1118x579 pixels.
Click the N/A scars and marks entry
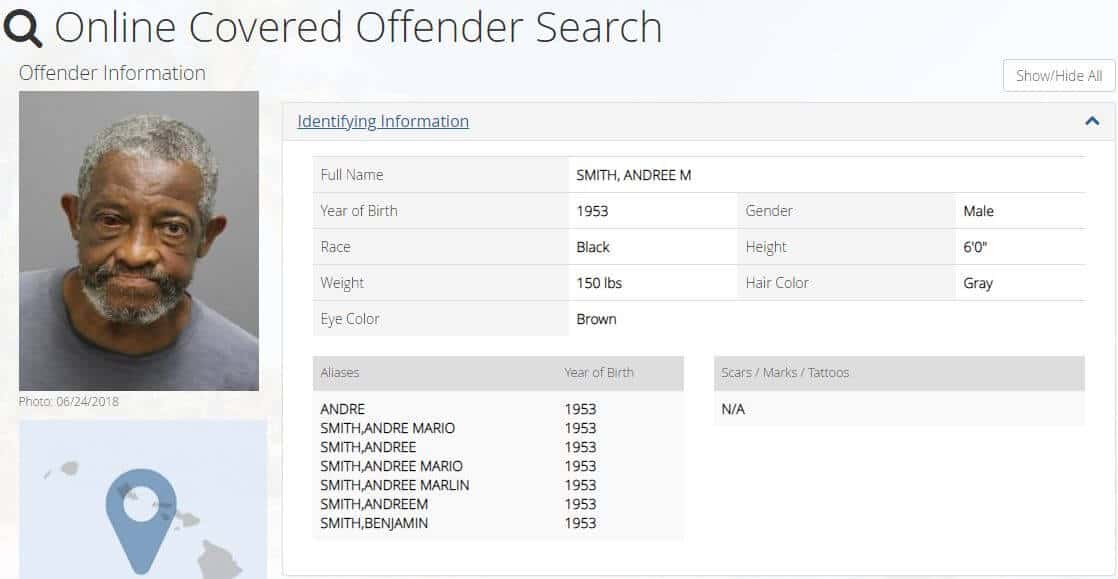[x=733, y=409]
